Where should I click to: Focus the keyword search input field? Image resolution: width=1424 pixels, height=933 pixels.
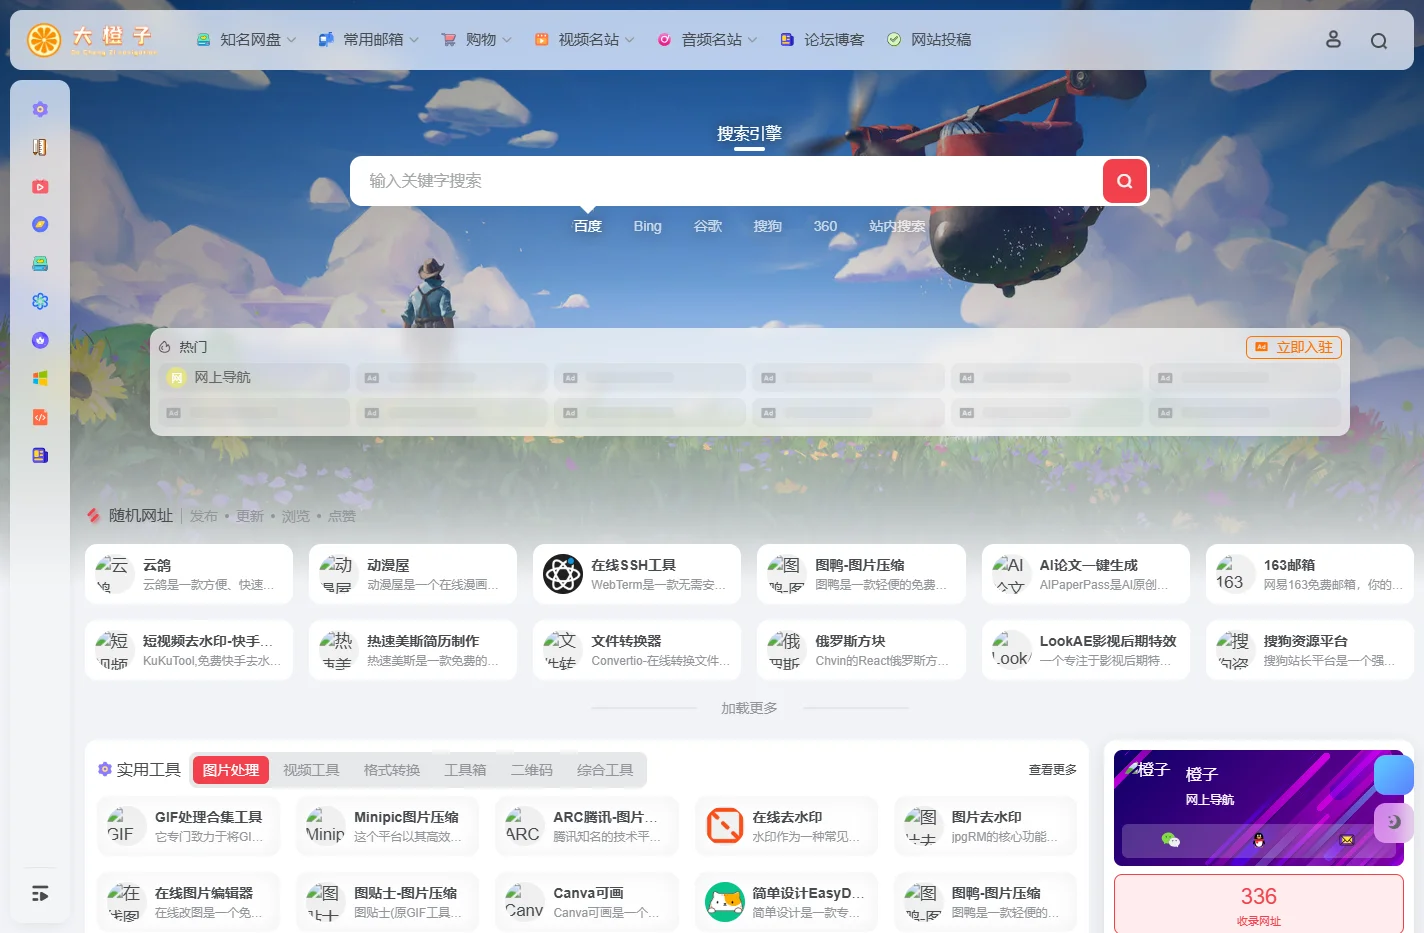(727, 181)
